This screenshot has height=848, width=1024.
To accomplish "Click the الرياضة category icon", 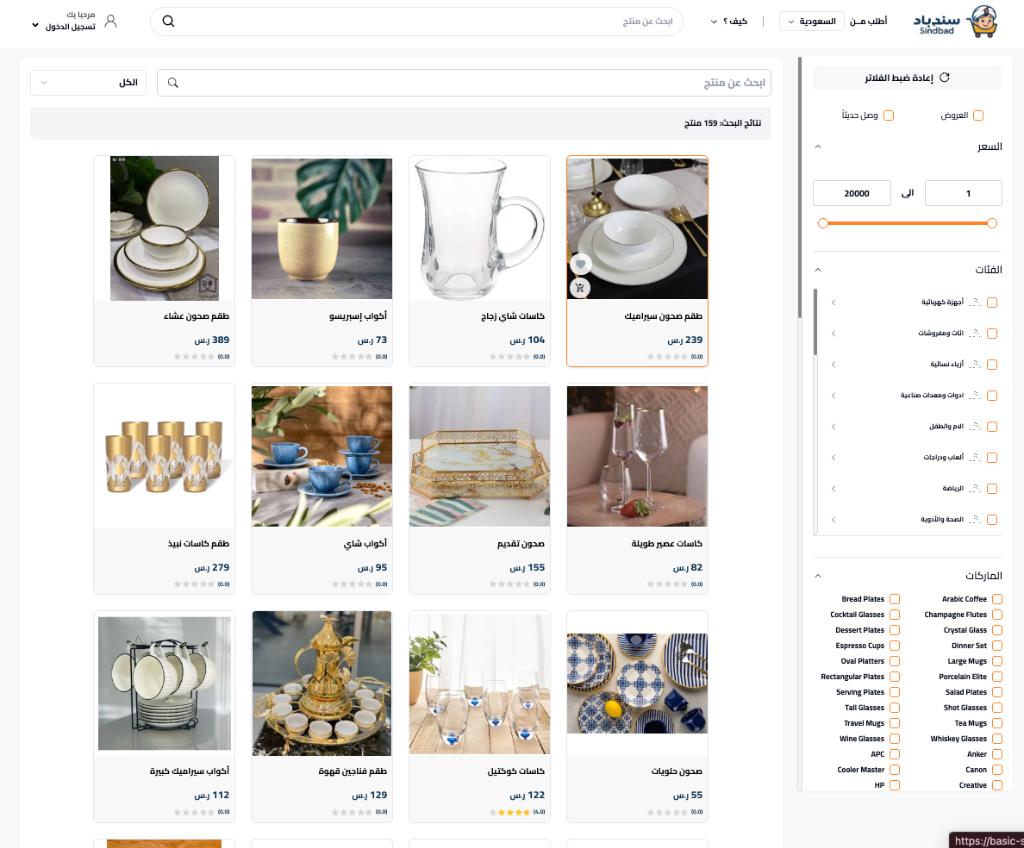I will pyautogui.click(x=975, y=488).
